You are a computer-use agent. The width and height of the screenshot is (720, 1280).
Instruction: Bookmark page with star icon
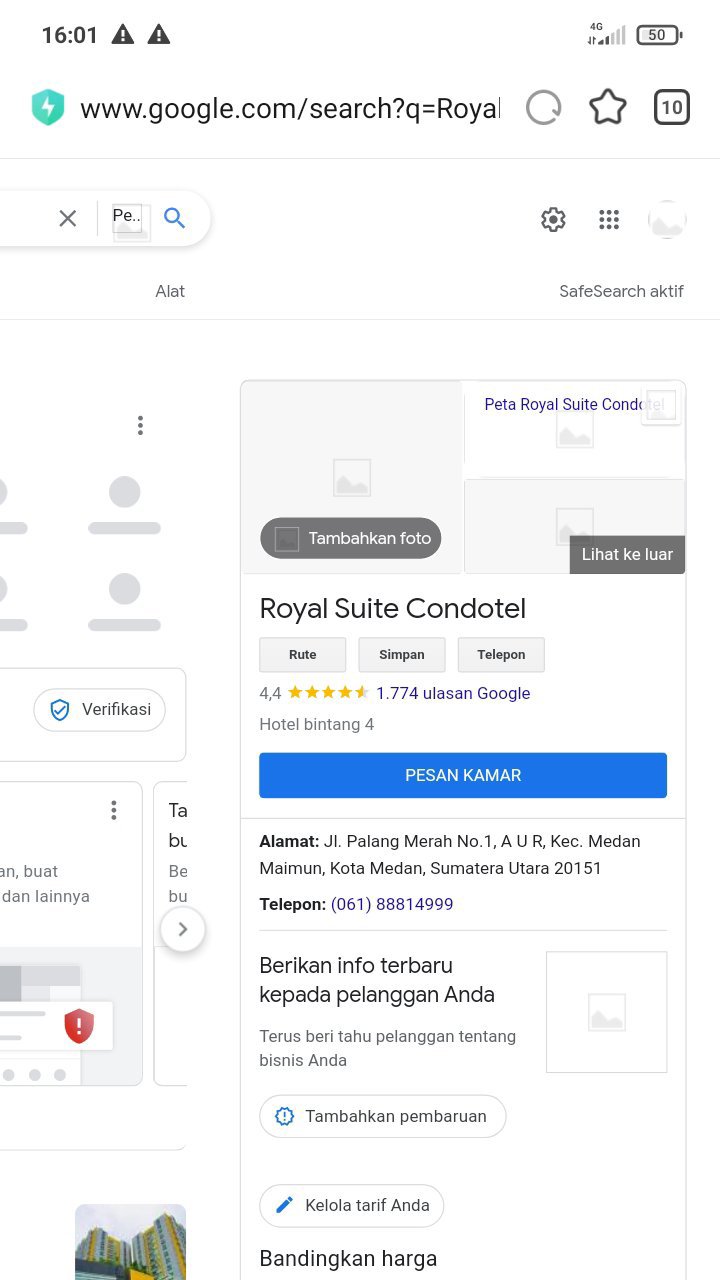608,108
